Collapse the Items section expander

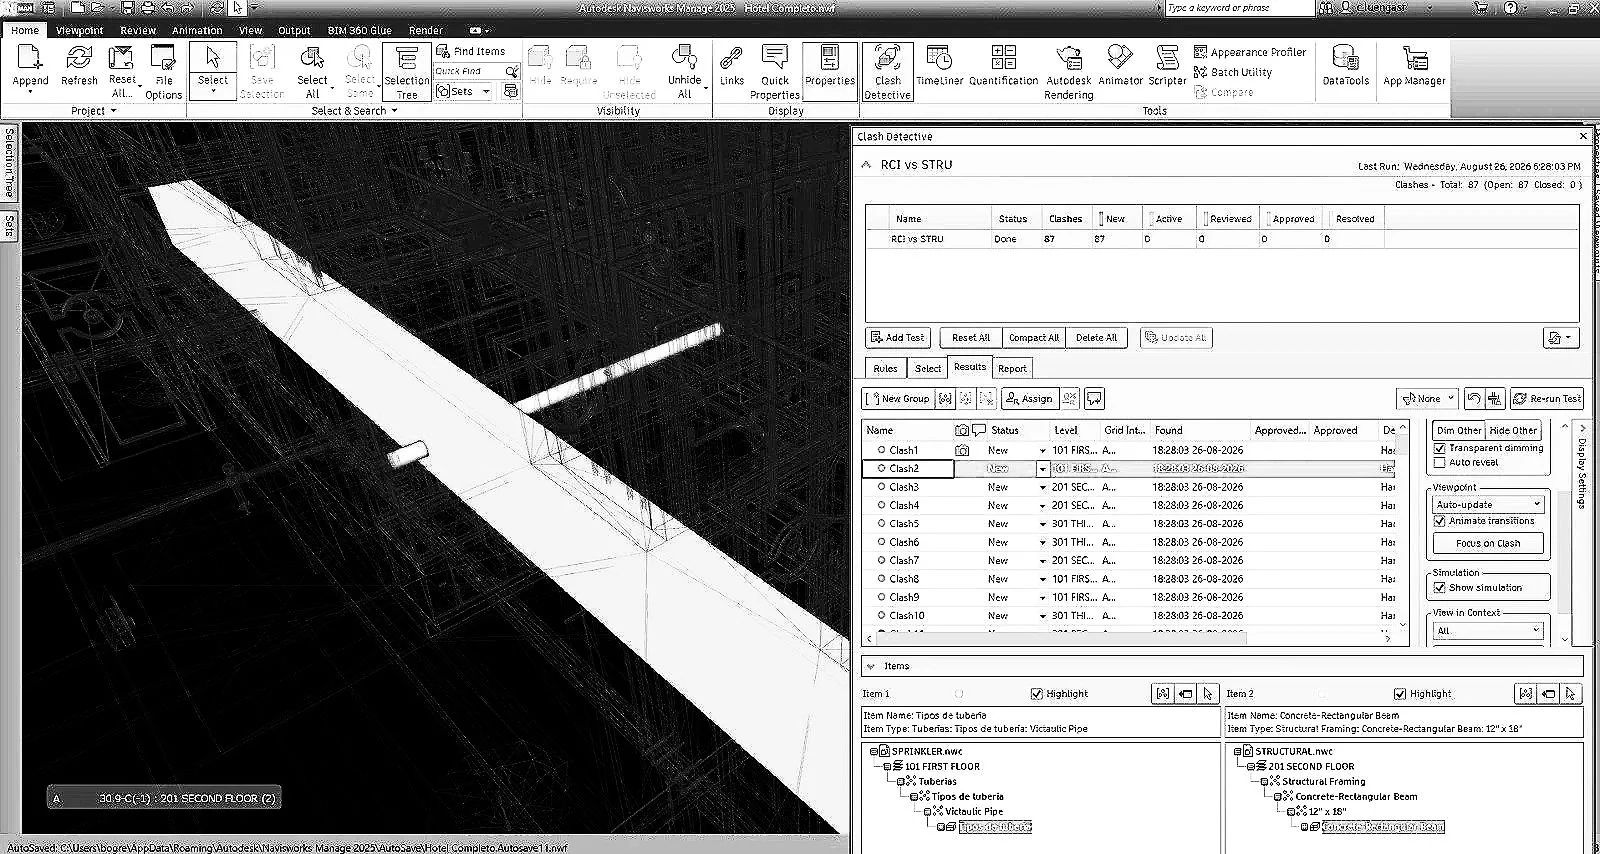[871, 666]
